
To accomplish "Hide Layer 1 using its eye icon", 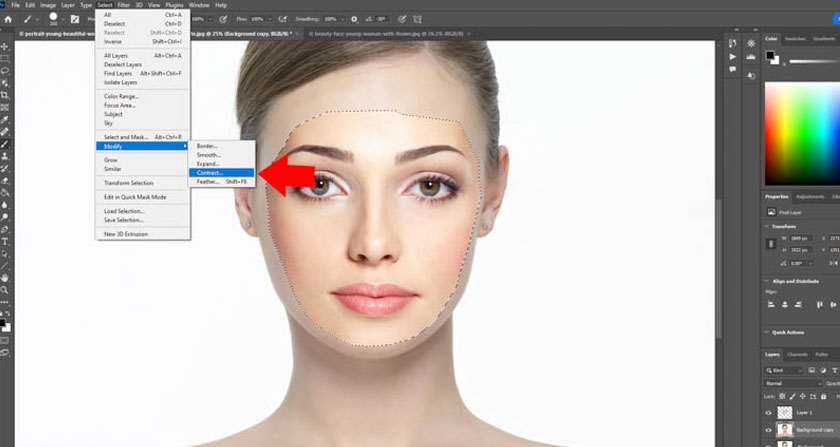I will pos(769,412).
